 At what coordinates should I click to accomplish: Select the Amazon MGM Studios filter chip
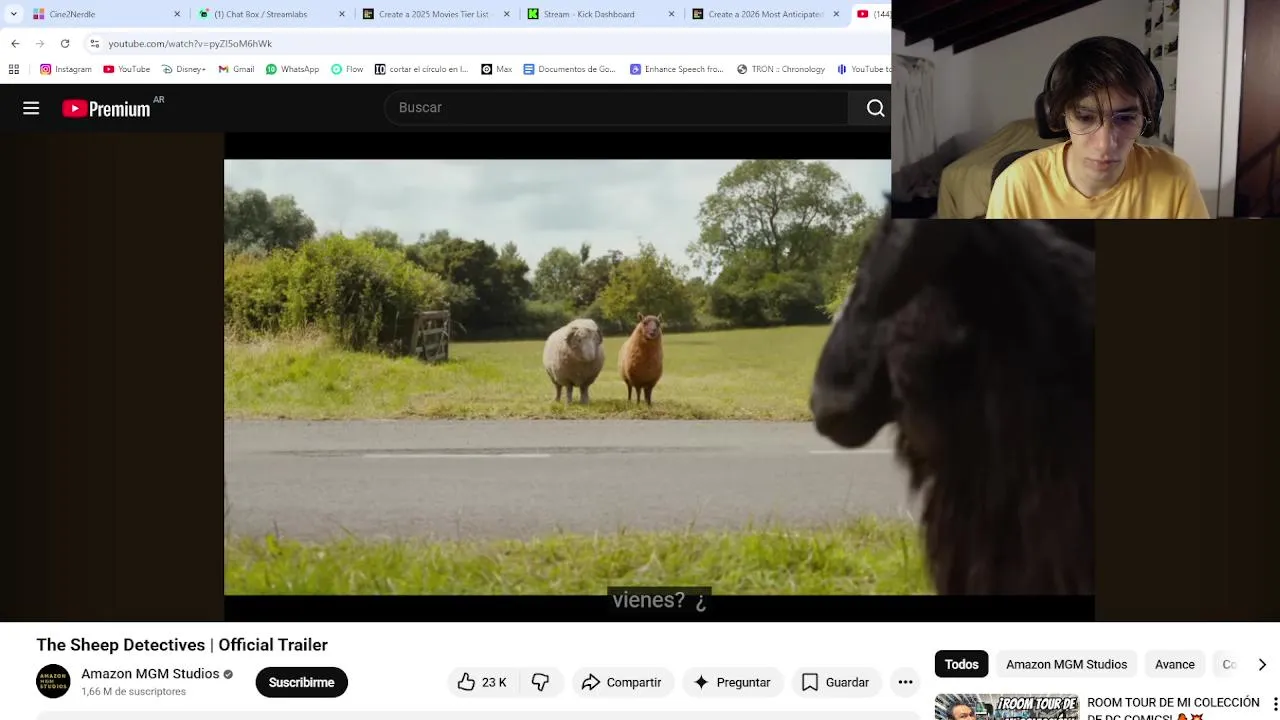tap(1066, 664)
